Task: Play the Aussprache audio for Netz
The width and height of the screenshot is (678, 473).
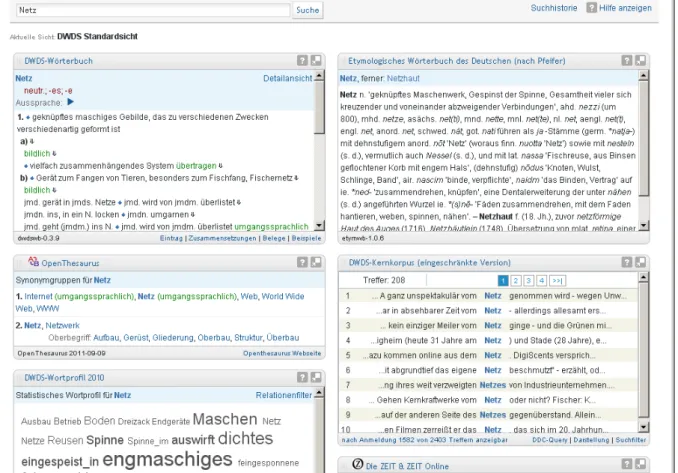Action: (70, 102)
